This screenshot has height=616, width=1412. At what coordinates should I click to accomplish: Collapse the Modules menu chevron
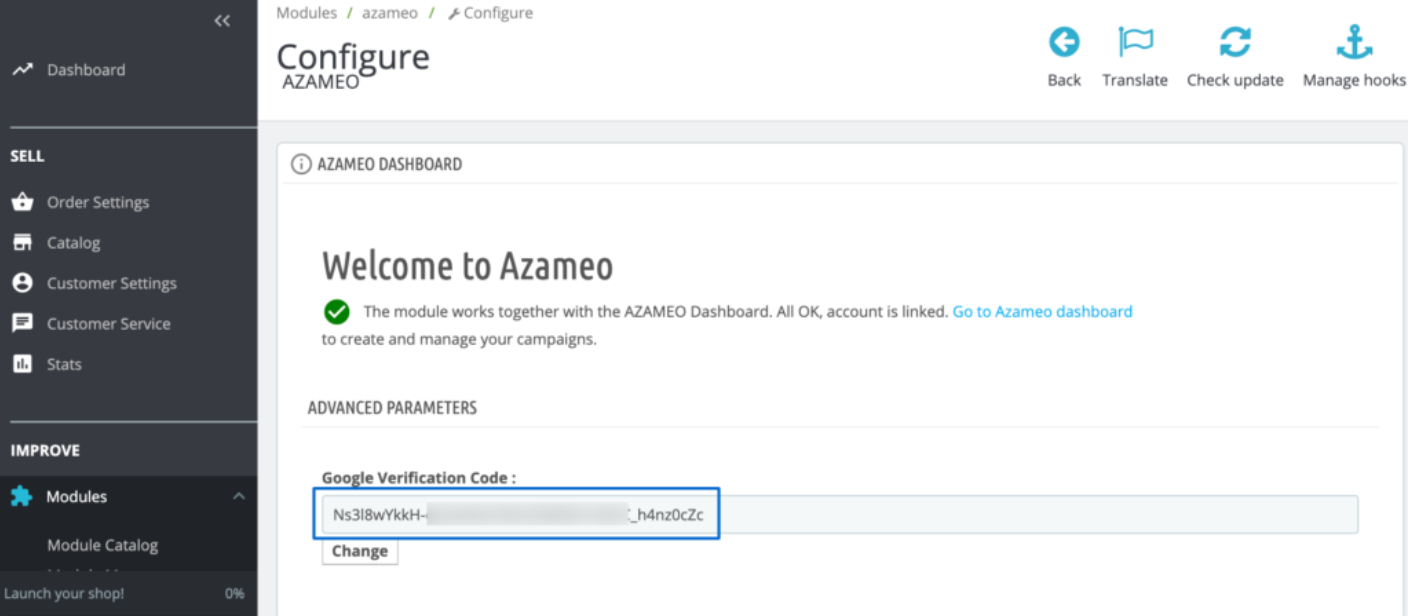point(238,497)
